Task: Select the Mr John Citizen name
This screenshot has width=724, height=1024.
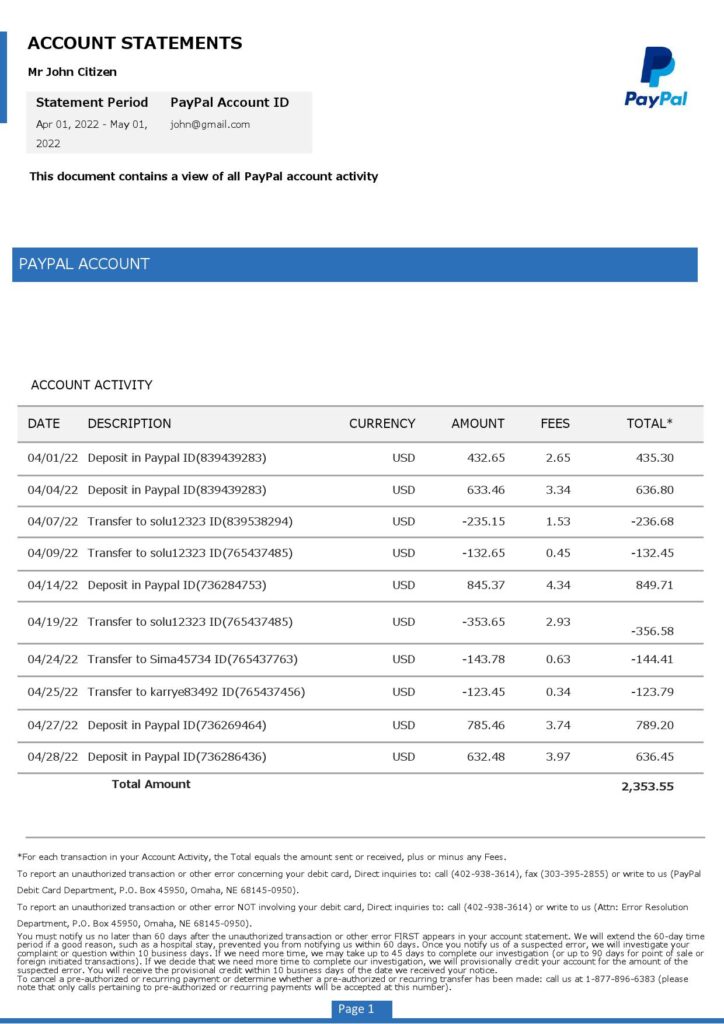Action: 72,72
